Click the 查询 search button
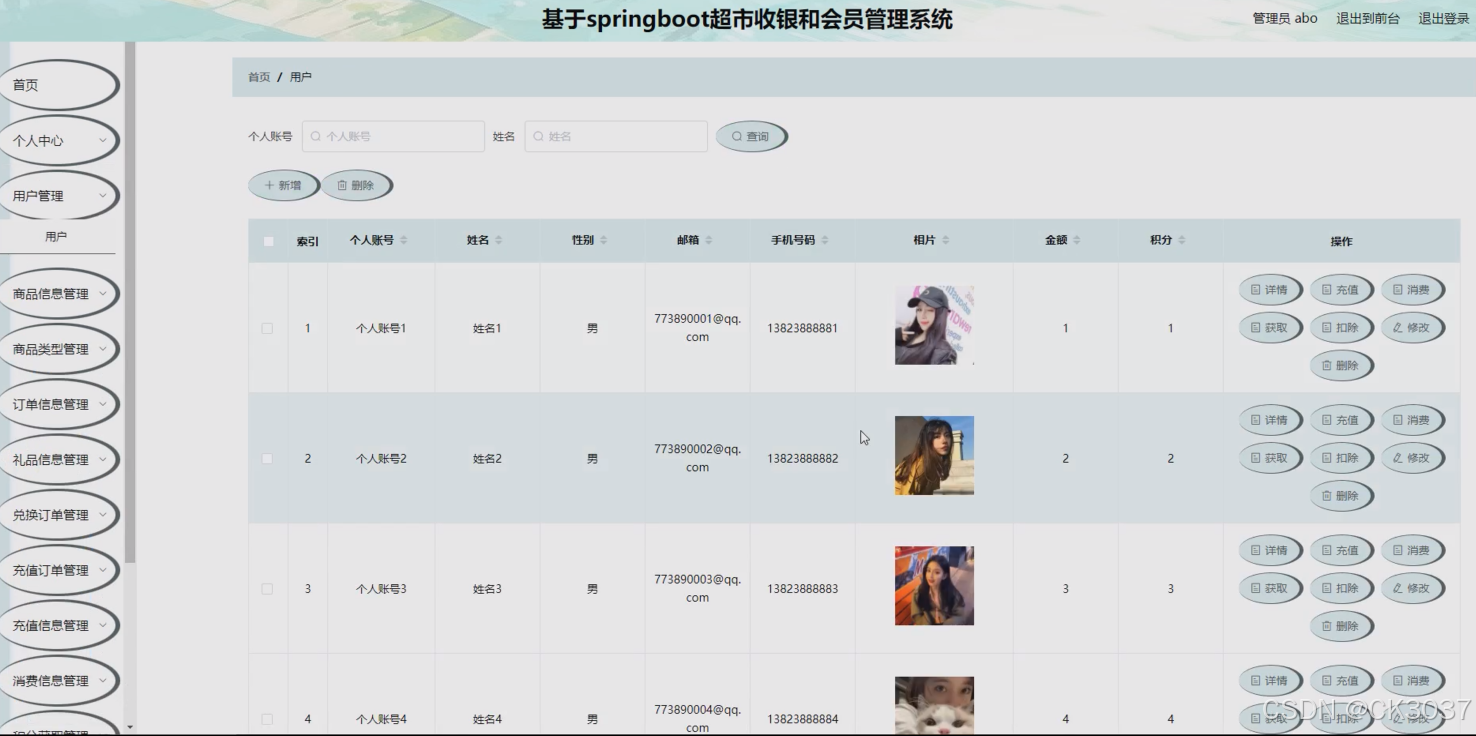This screenshot has height=736, width=1476. [751, 135]
